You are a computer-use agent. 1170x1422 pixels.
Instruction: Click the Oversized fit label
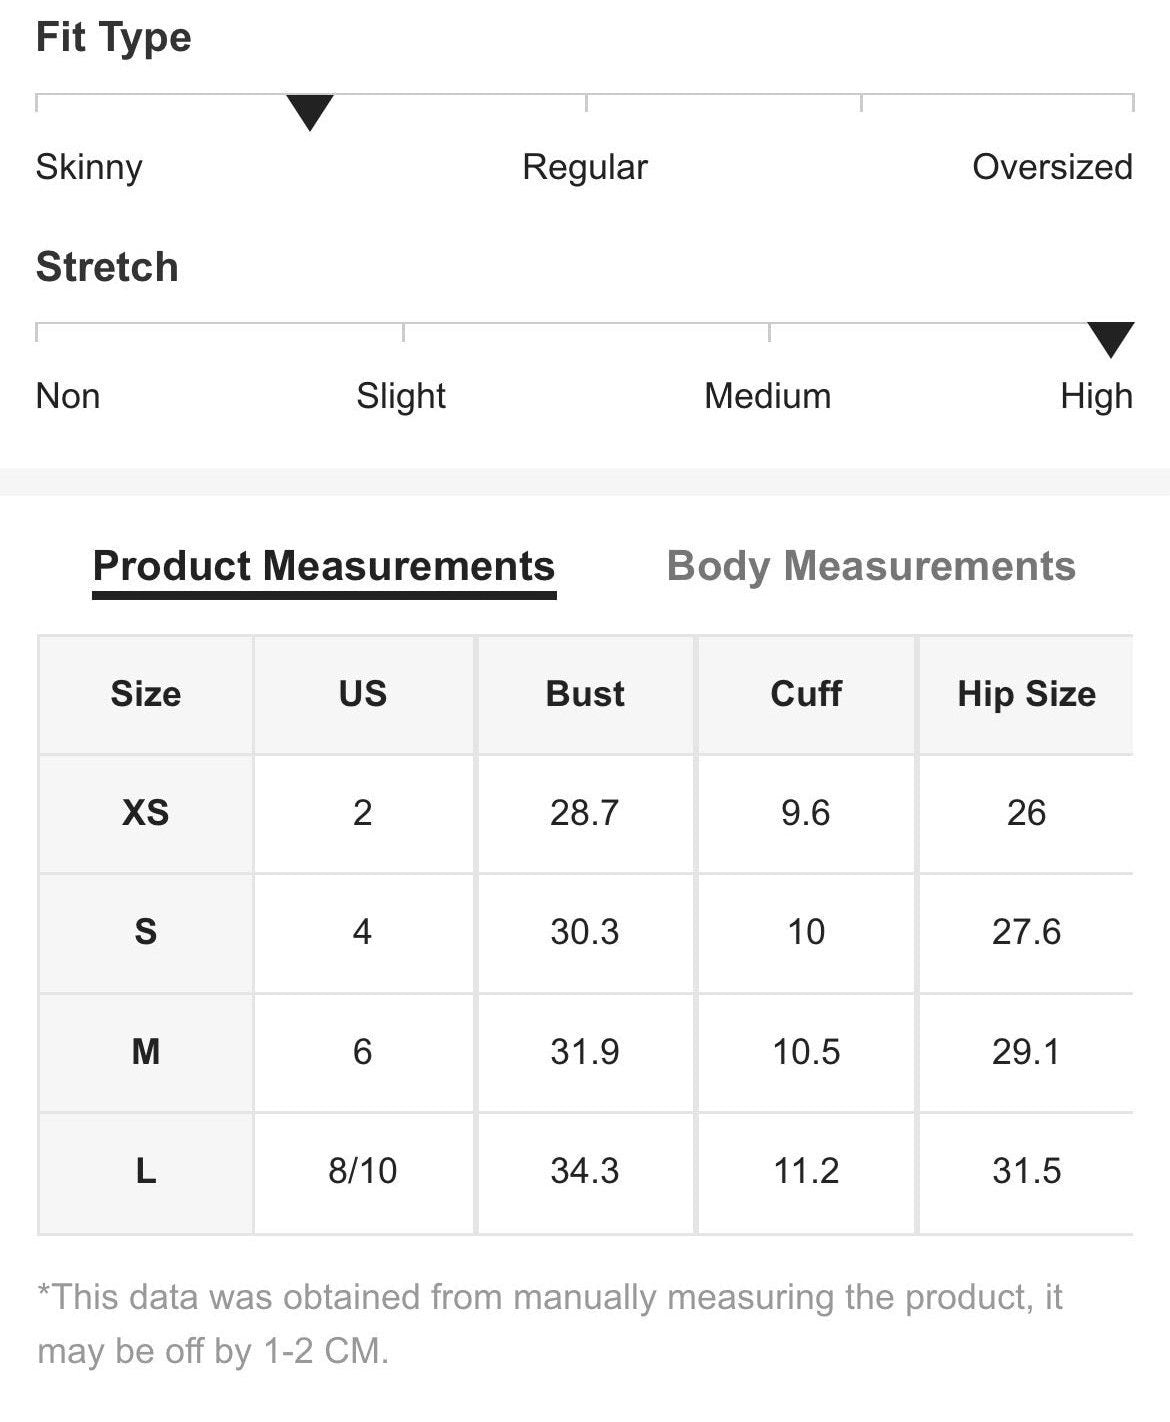pos(1052,167)
